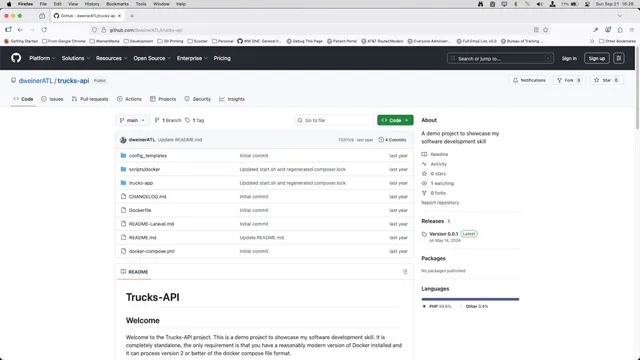Expand the Enterprise menu
Viewport: 640px width, 360px height.
pos(192,58)
